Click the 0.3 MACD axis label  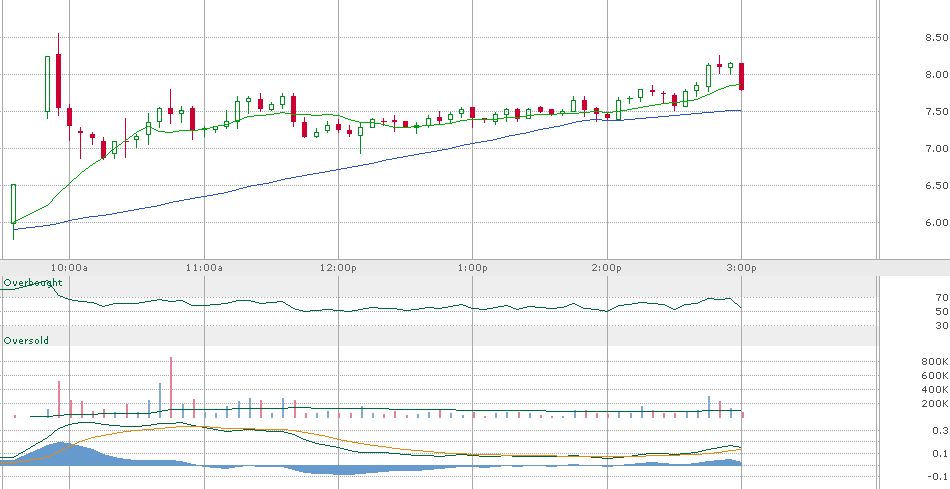(940, 431)
